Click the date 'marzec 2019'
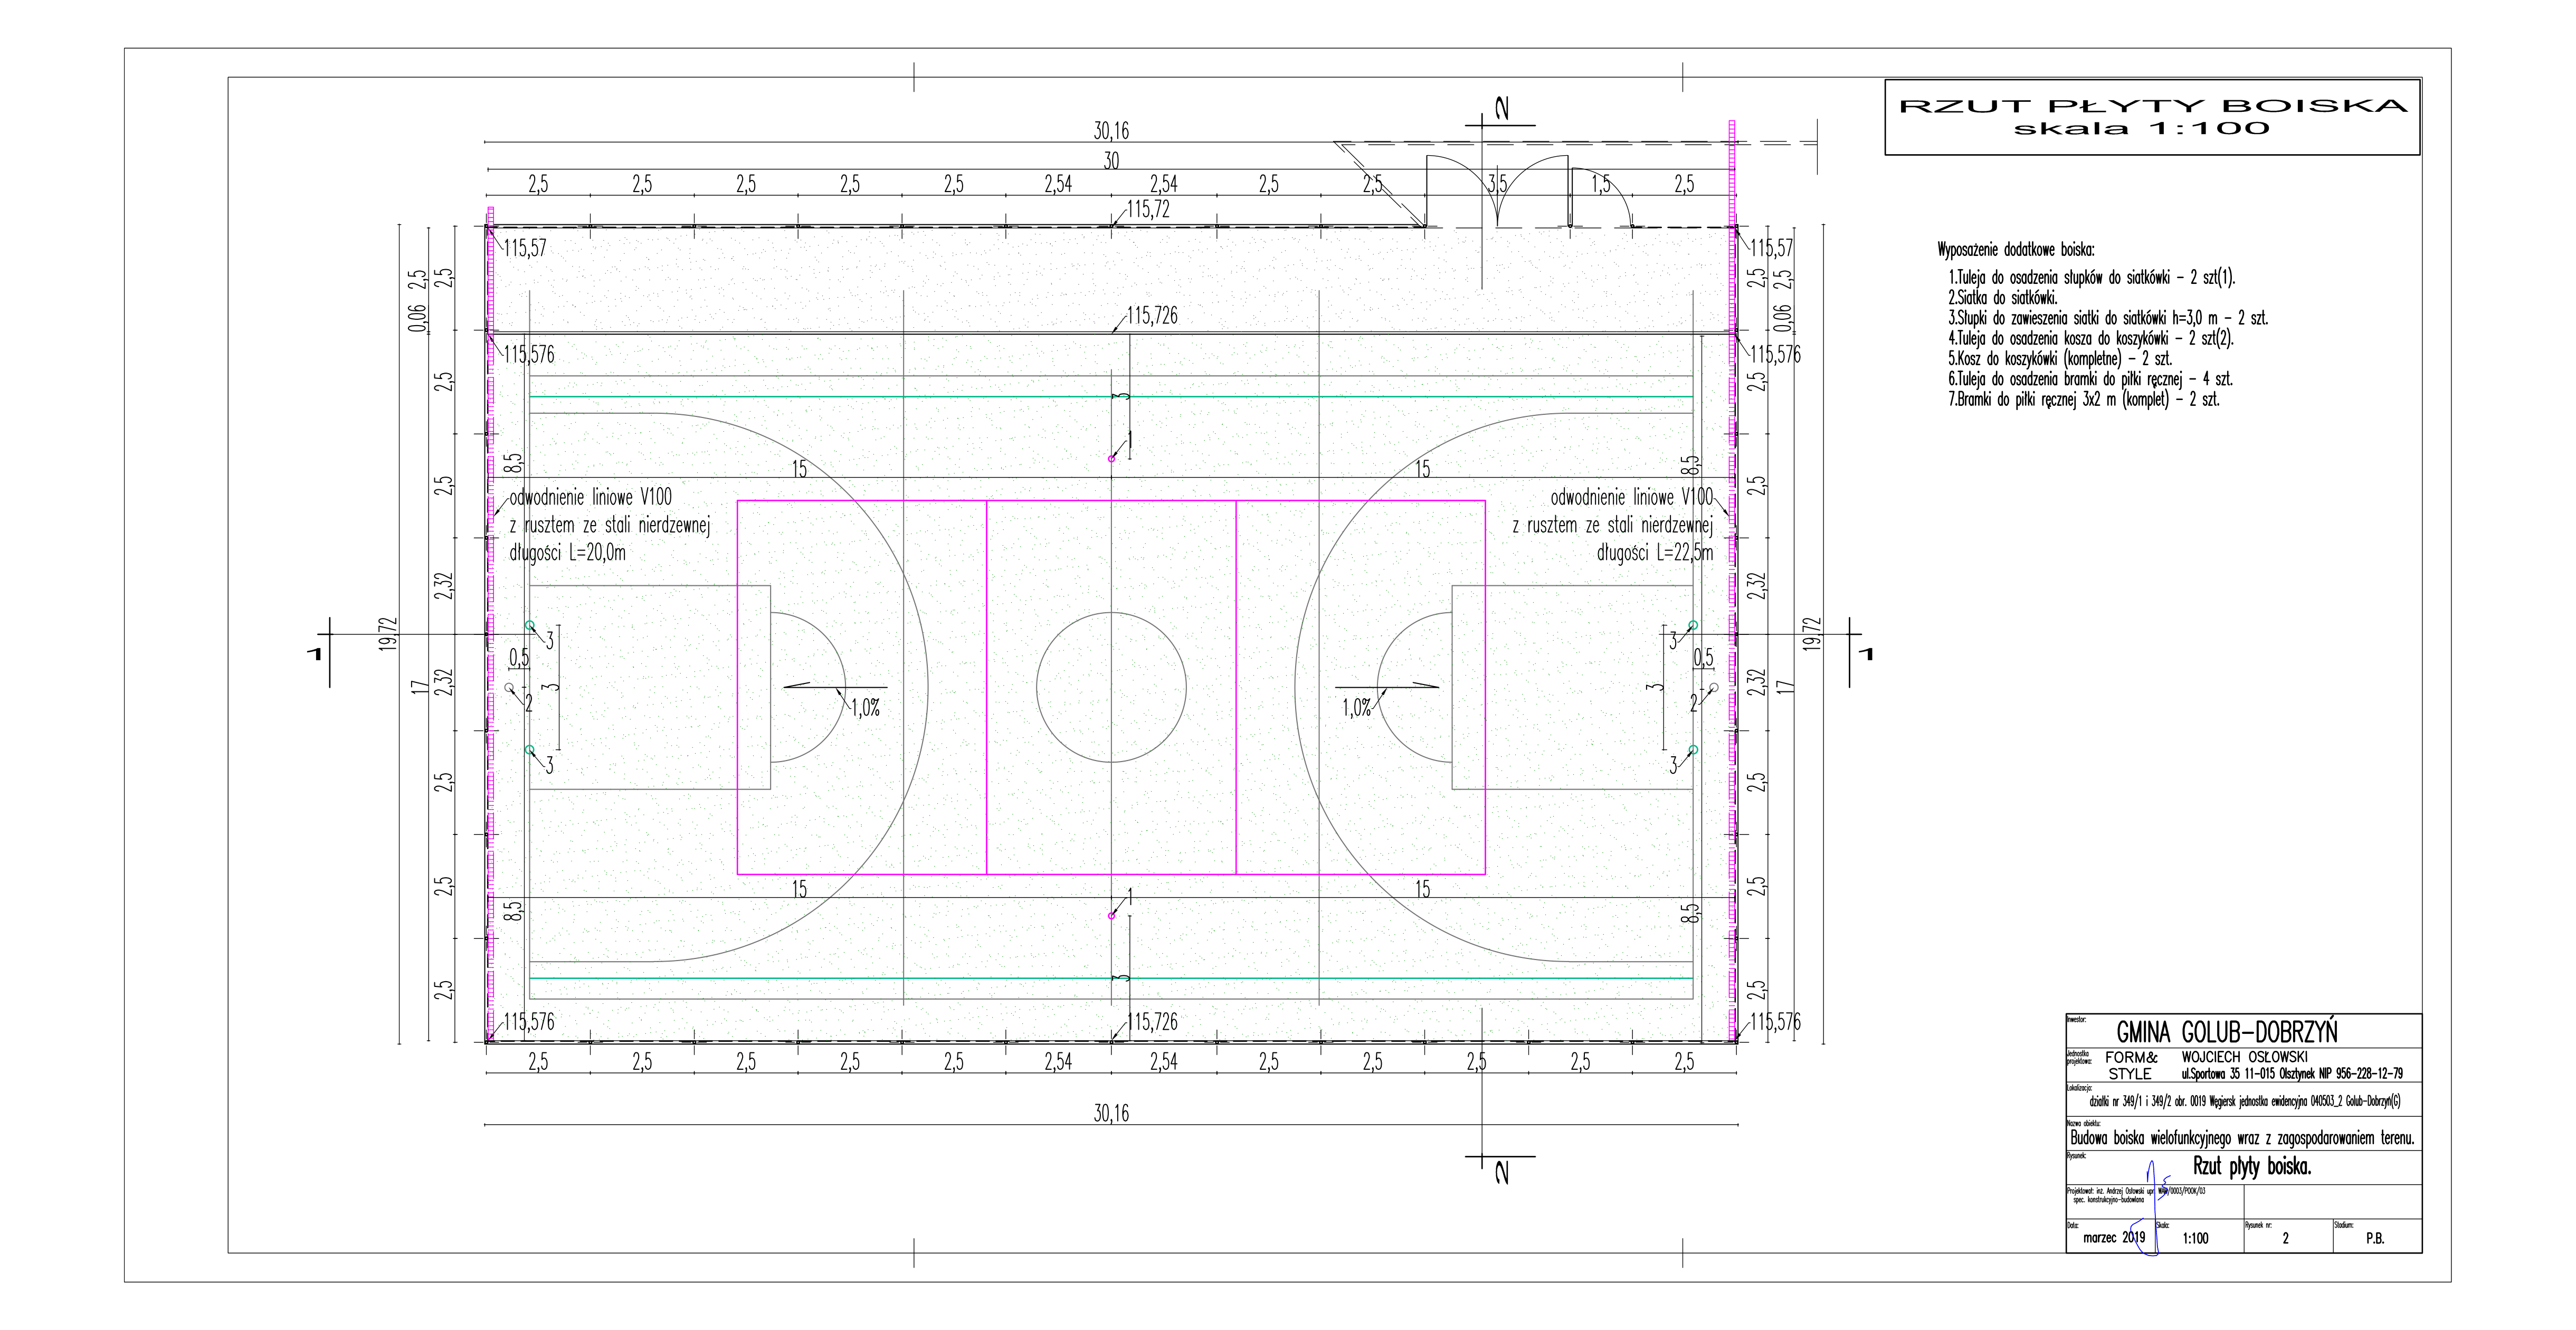 tap(2114, 1238)
